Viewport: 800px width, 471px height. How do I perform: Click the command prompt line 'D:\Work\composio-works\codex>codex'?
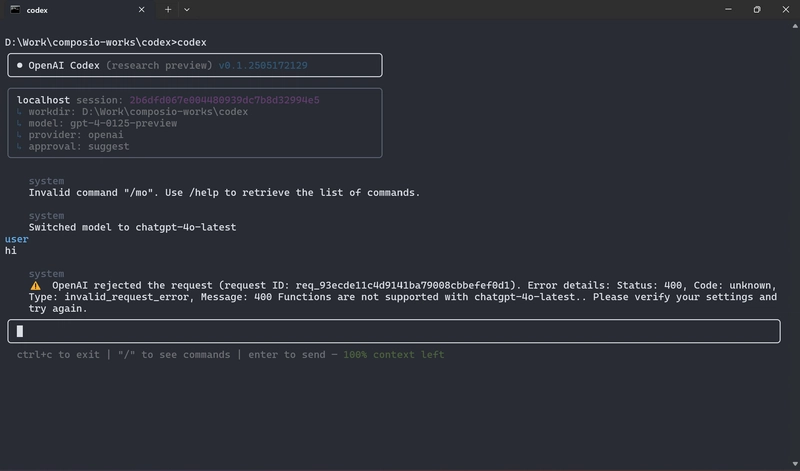coord(106,42)
